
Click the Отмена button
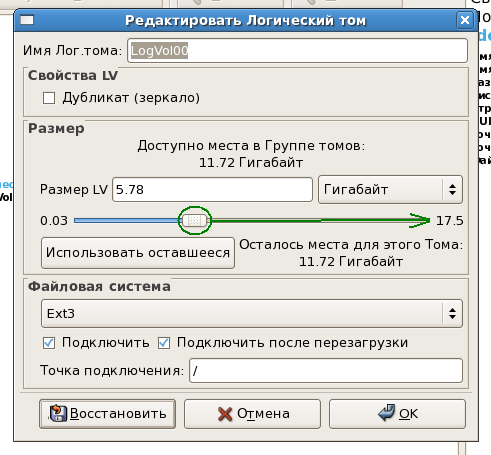click(x=252, y=414)
